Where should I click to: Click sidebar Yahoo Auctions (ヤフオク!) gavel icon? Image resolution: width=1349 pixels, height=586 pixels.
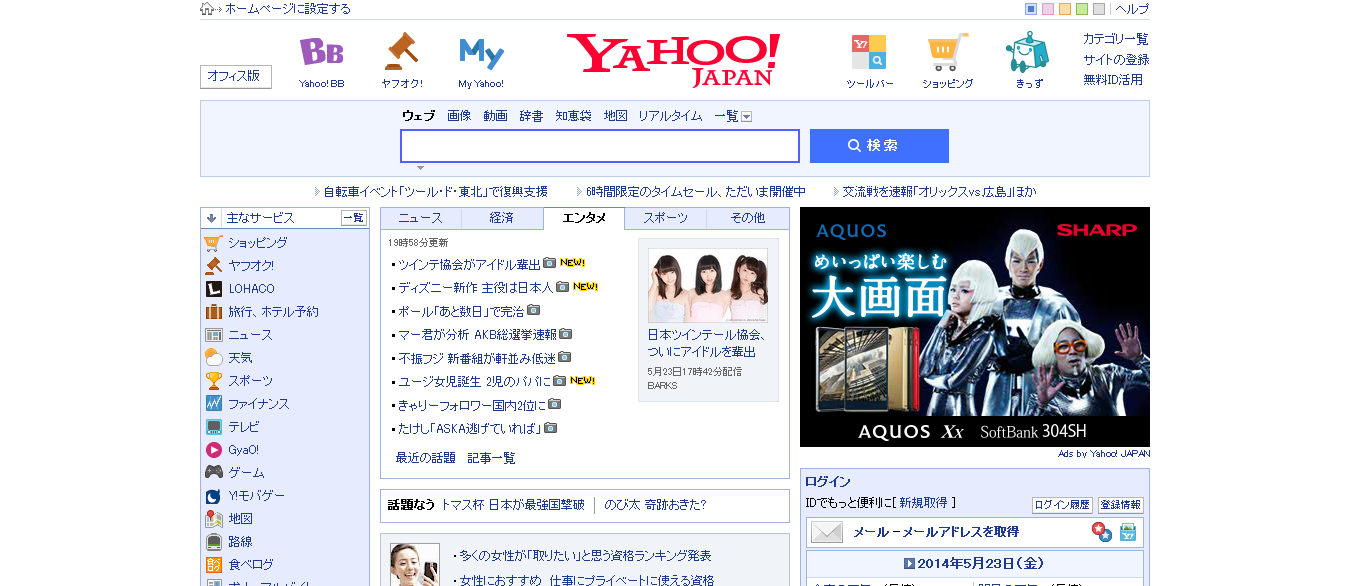[213, 265]
